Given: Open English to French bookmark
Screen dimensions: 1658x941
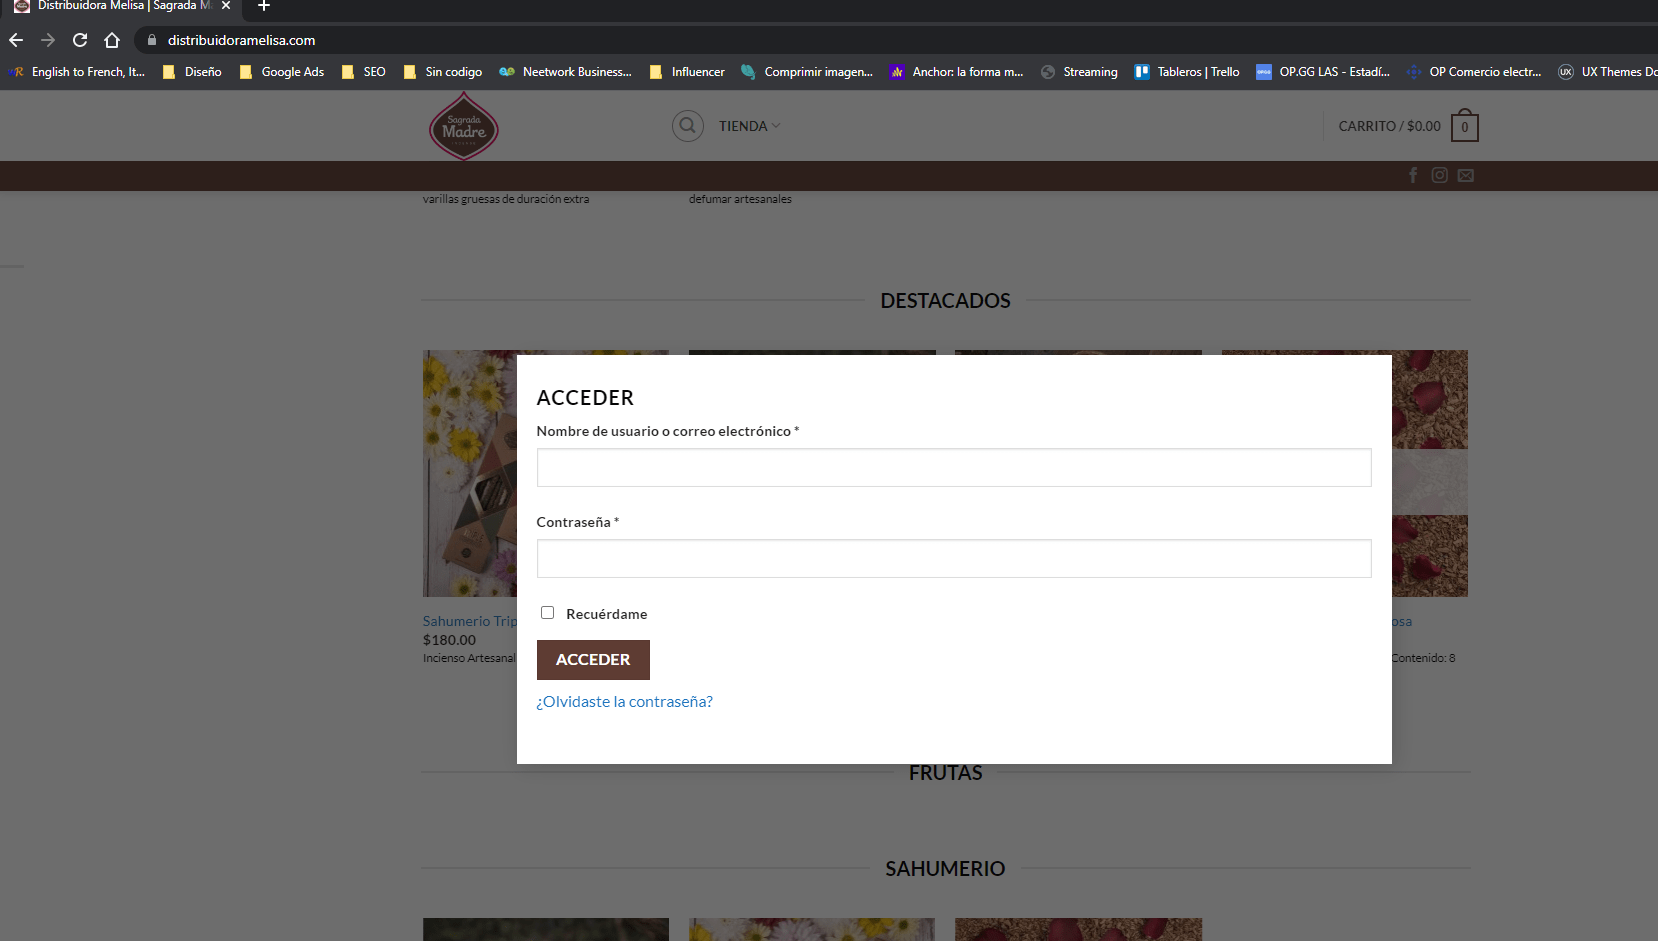Looking at the screenshot, I should [77, 72].
